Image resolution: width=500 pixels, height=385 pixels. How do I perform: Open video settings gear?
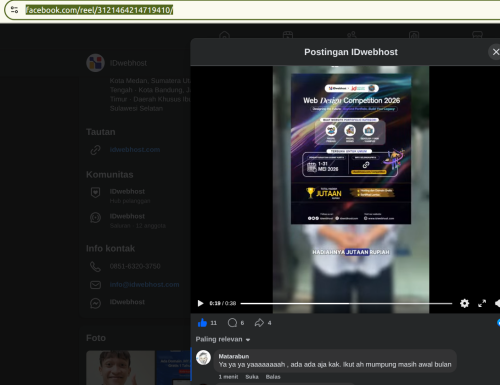464,303
